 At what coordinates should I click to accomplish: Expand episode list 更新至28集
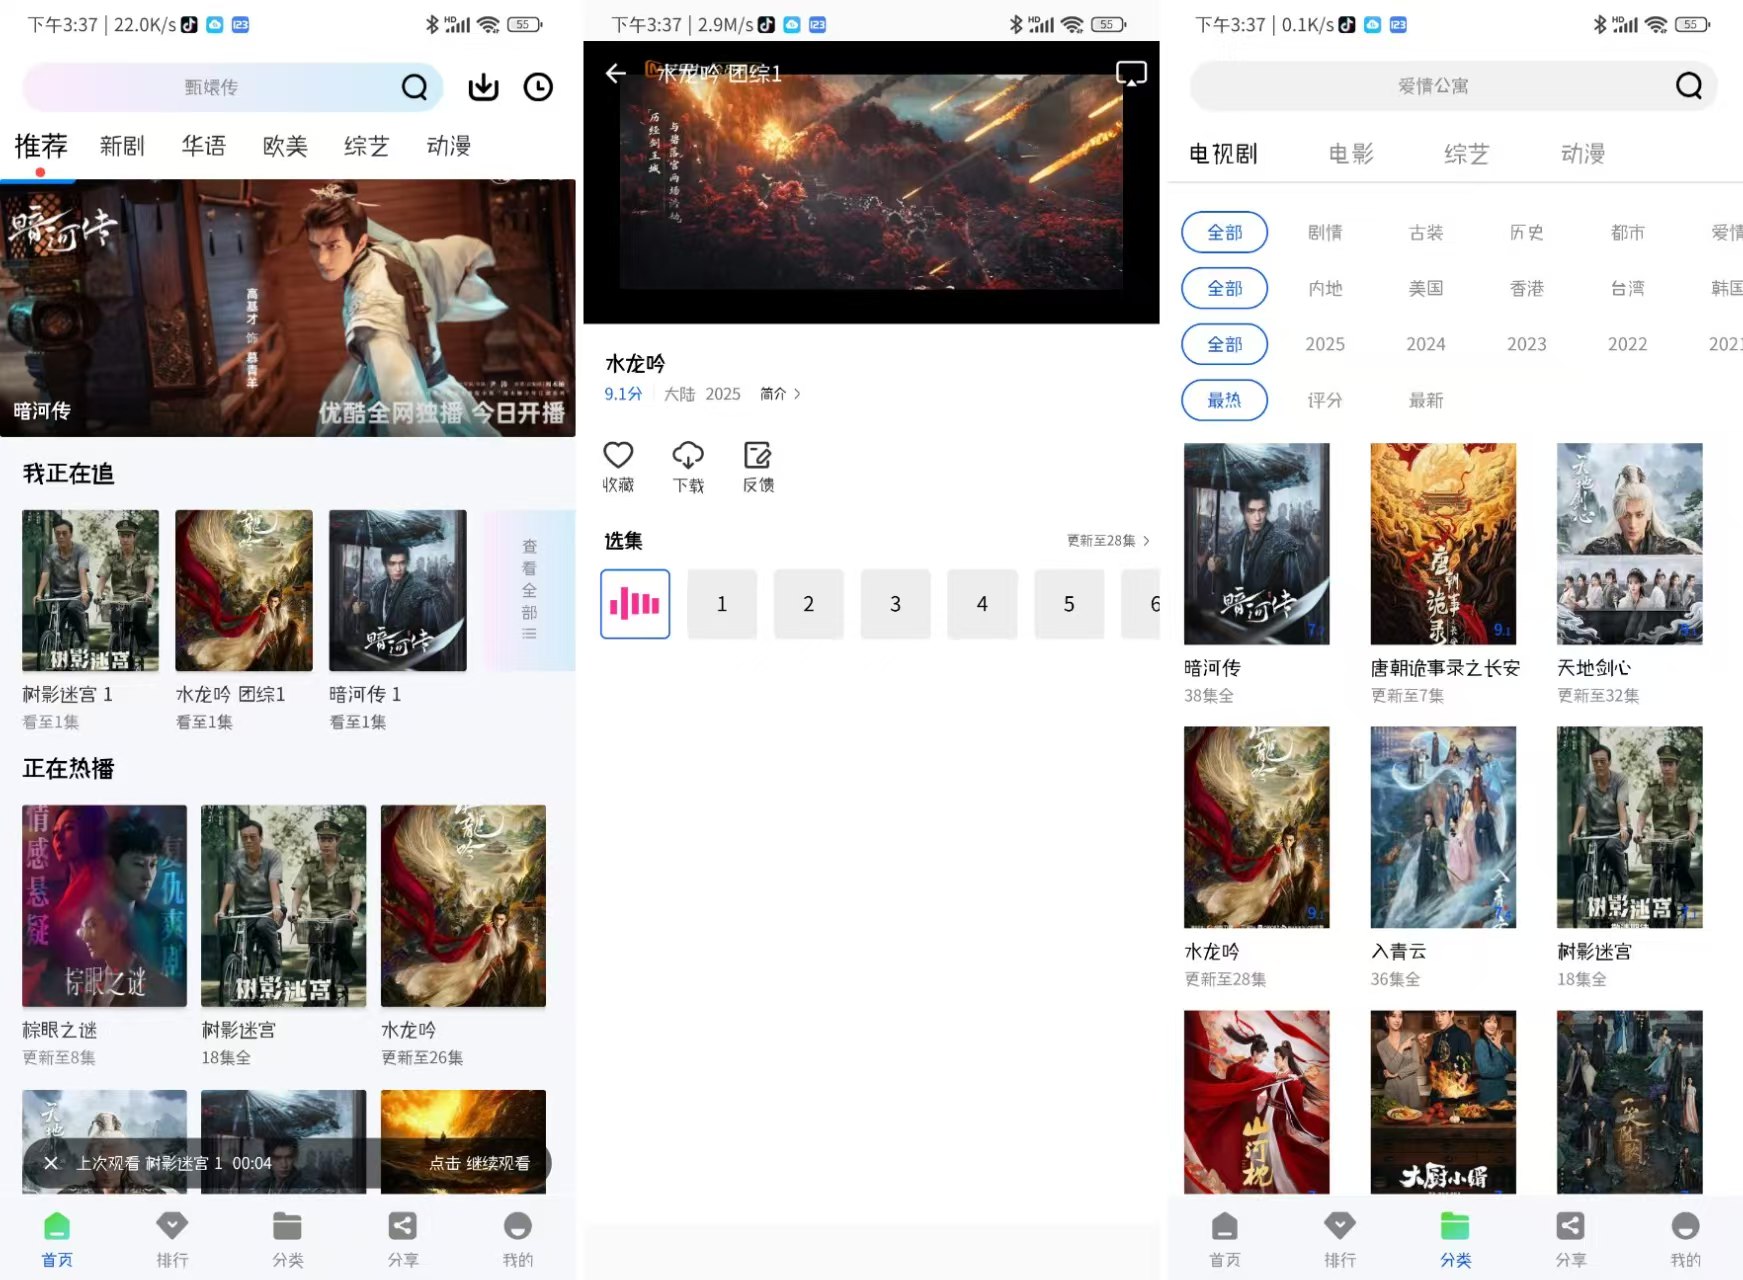coord(1108,541)
